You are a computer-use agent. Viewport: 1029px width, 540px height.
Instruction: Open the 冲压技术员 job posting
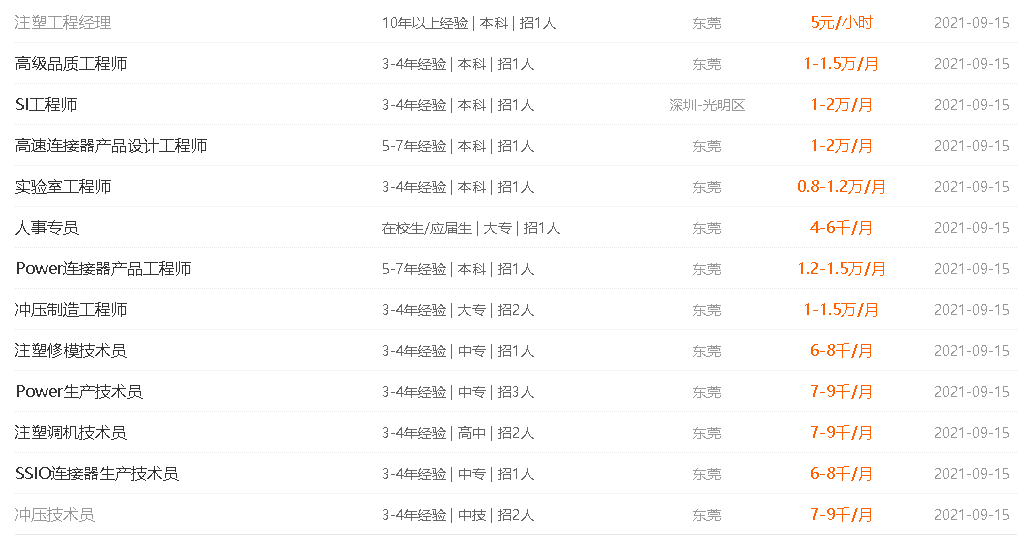tap(54, 515)
